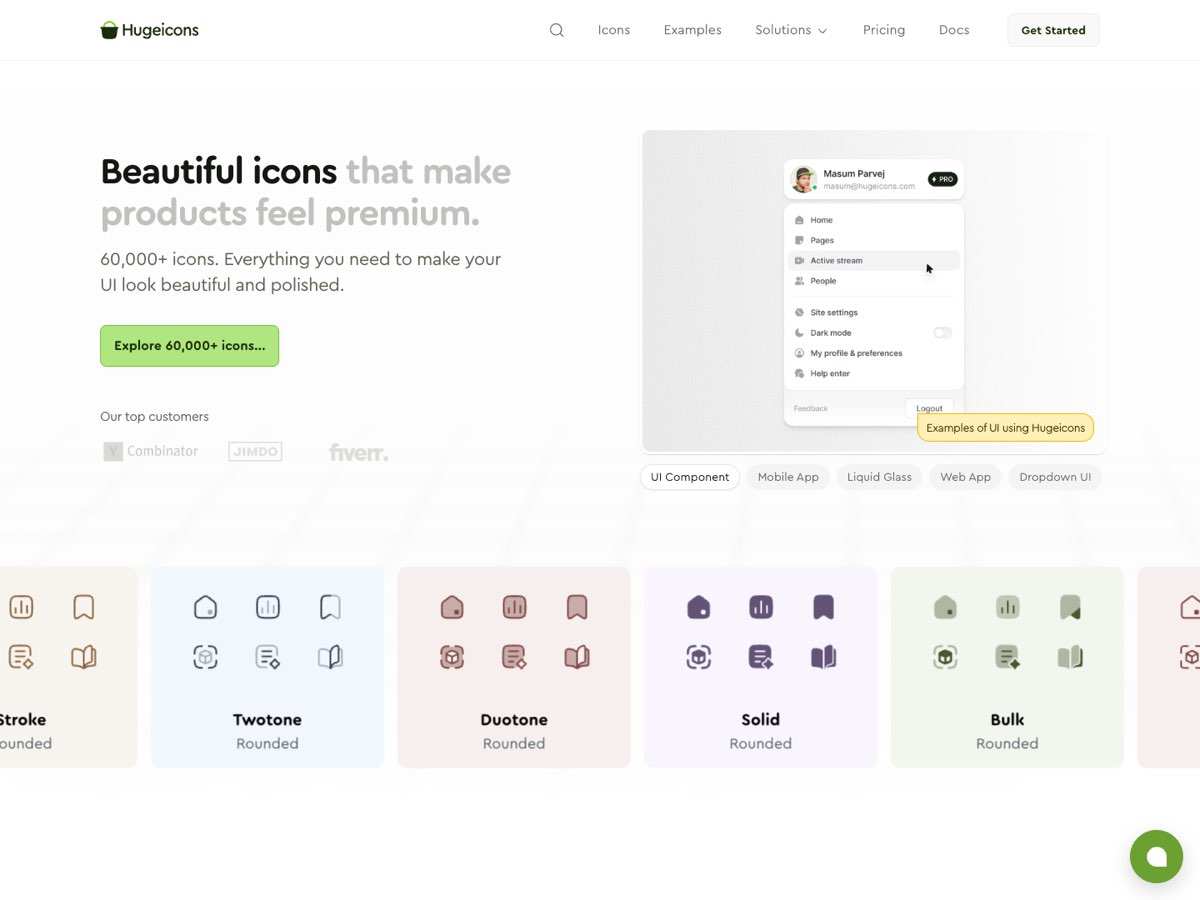Click the cube scan icon in the Twotone card
This screenshot has height=900, width=1200.
coord(205,657)
